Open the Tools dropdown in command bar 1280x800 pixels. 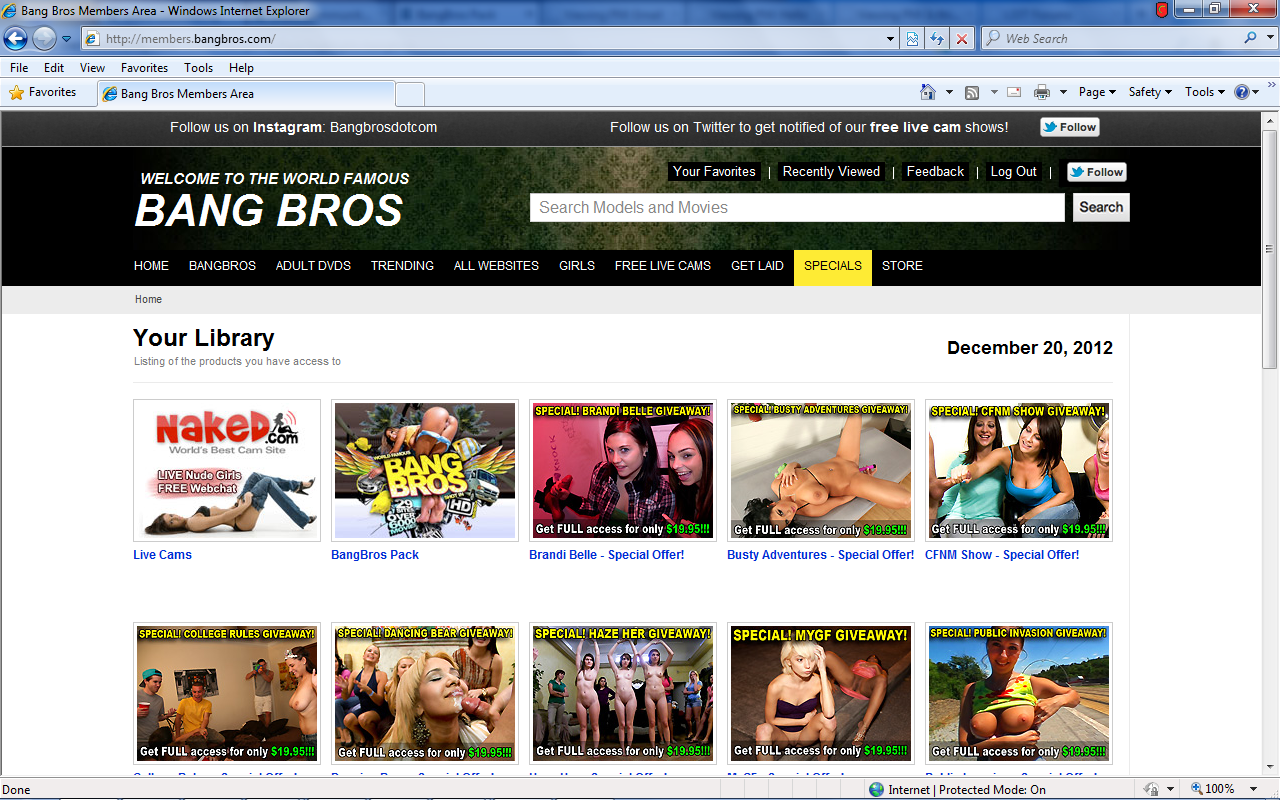click(x=1205, y=92)
